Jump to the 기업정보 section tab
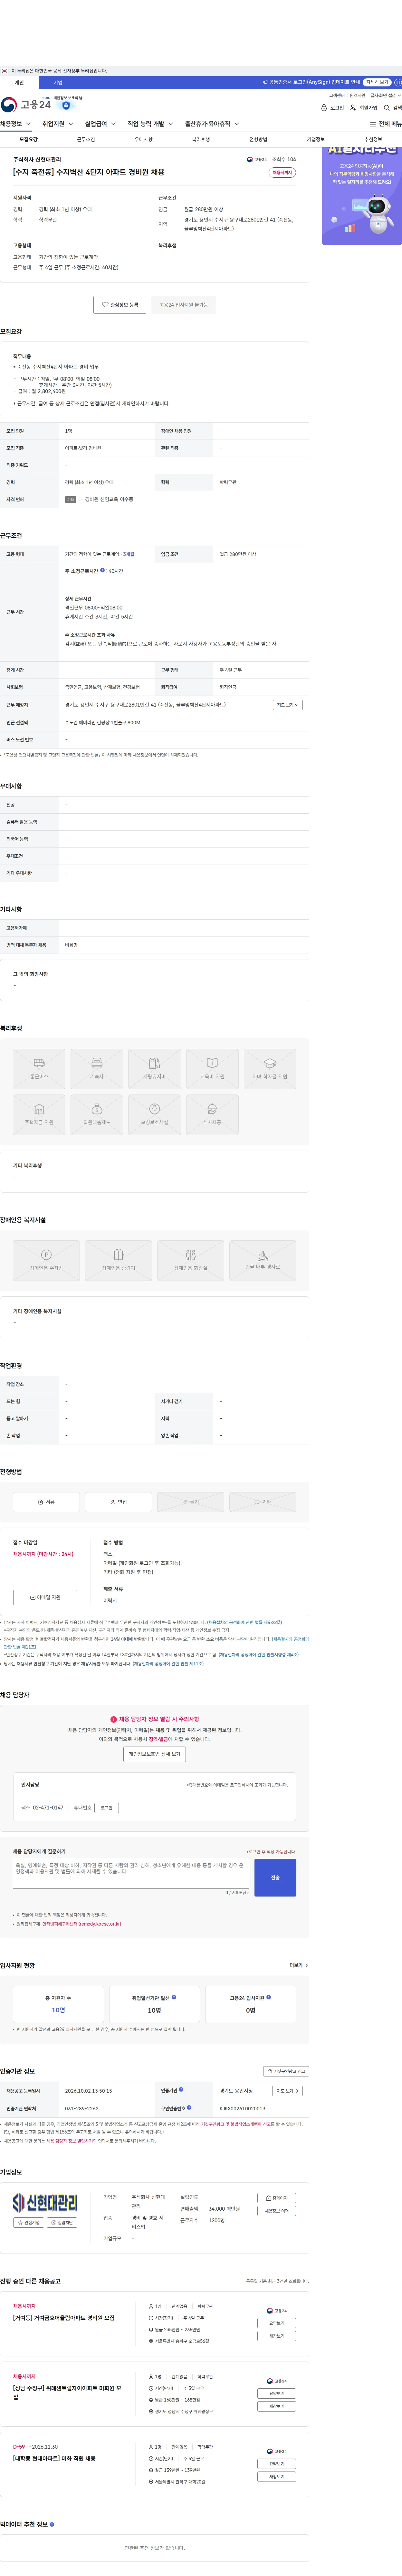The height and width of the screenshot is (2576, 402). point(316,139)
